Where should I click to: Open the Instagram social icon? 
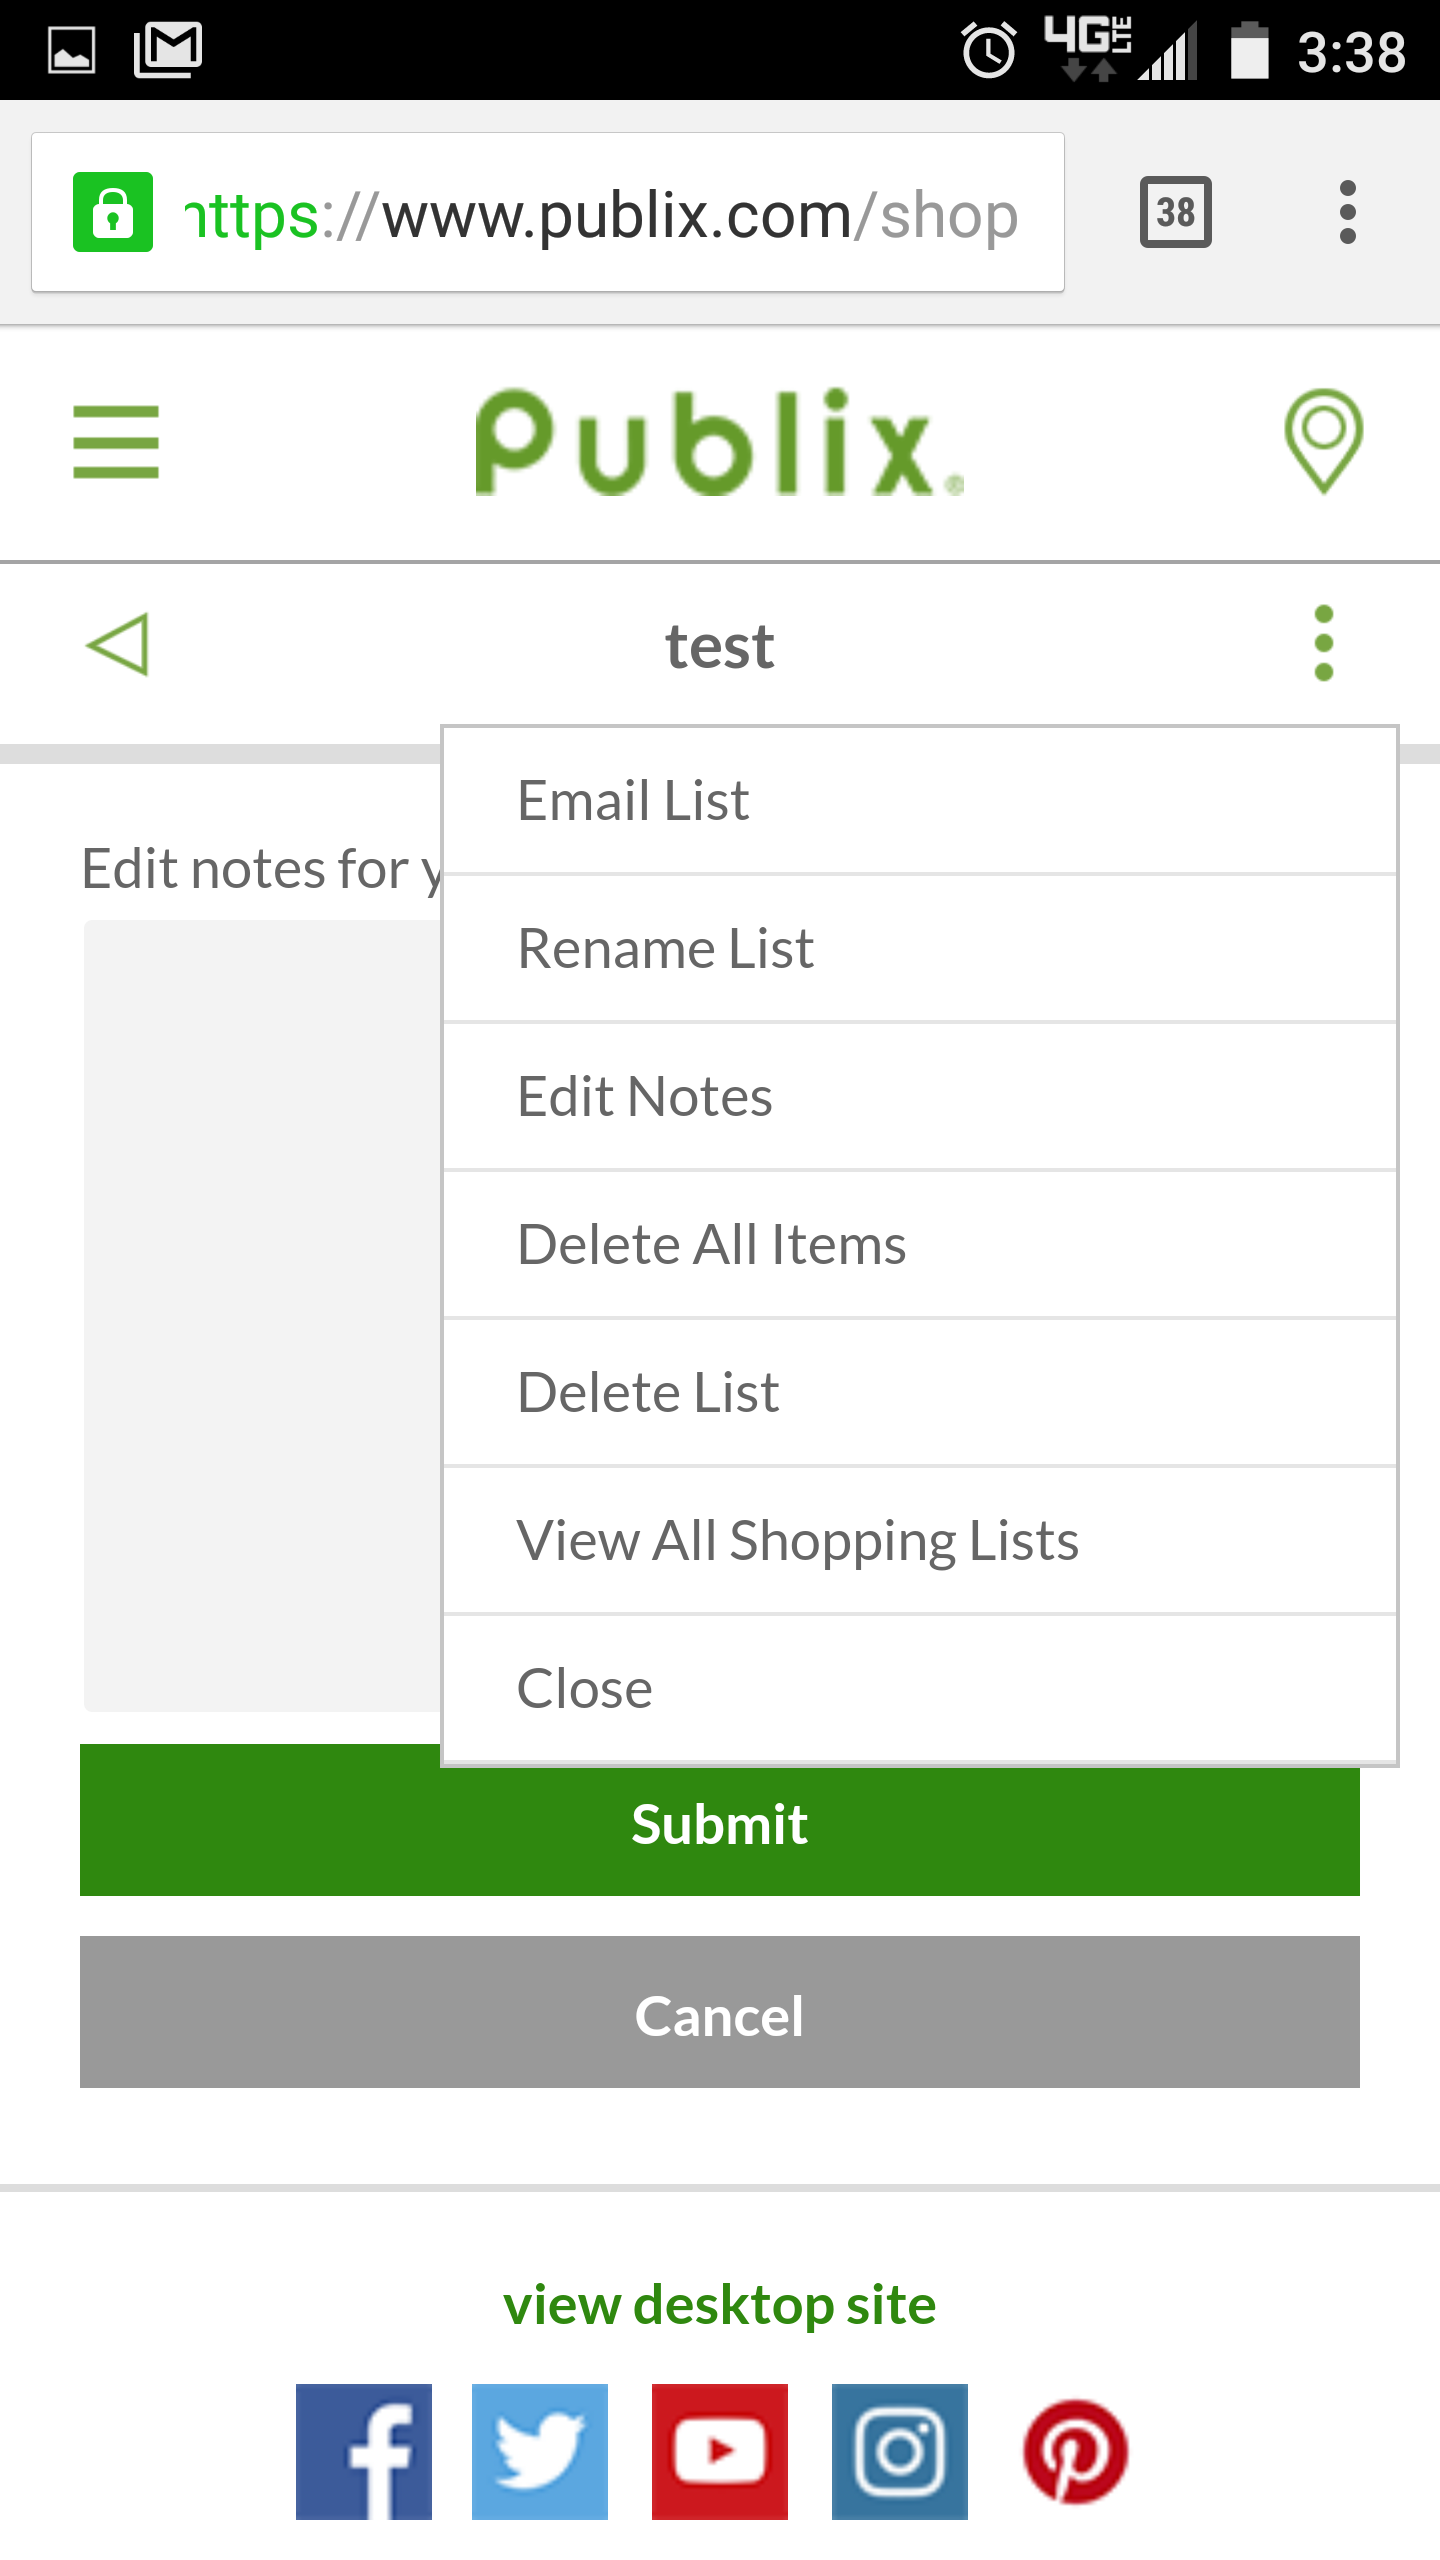[900, 2451]
